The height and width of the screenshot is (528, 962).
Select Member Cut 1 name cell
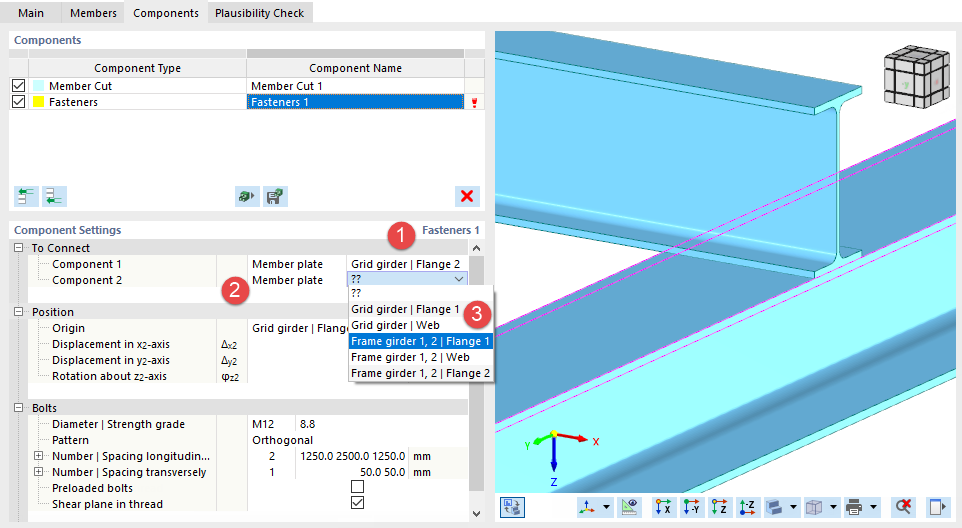[355, 86]
